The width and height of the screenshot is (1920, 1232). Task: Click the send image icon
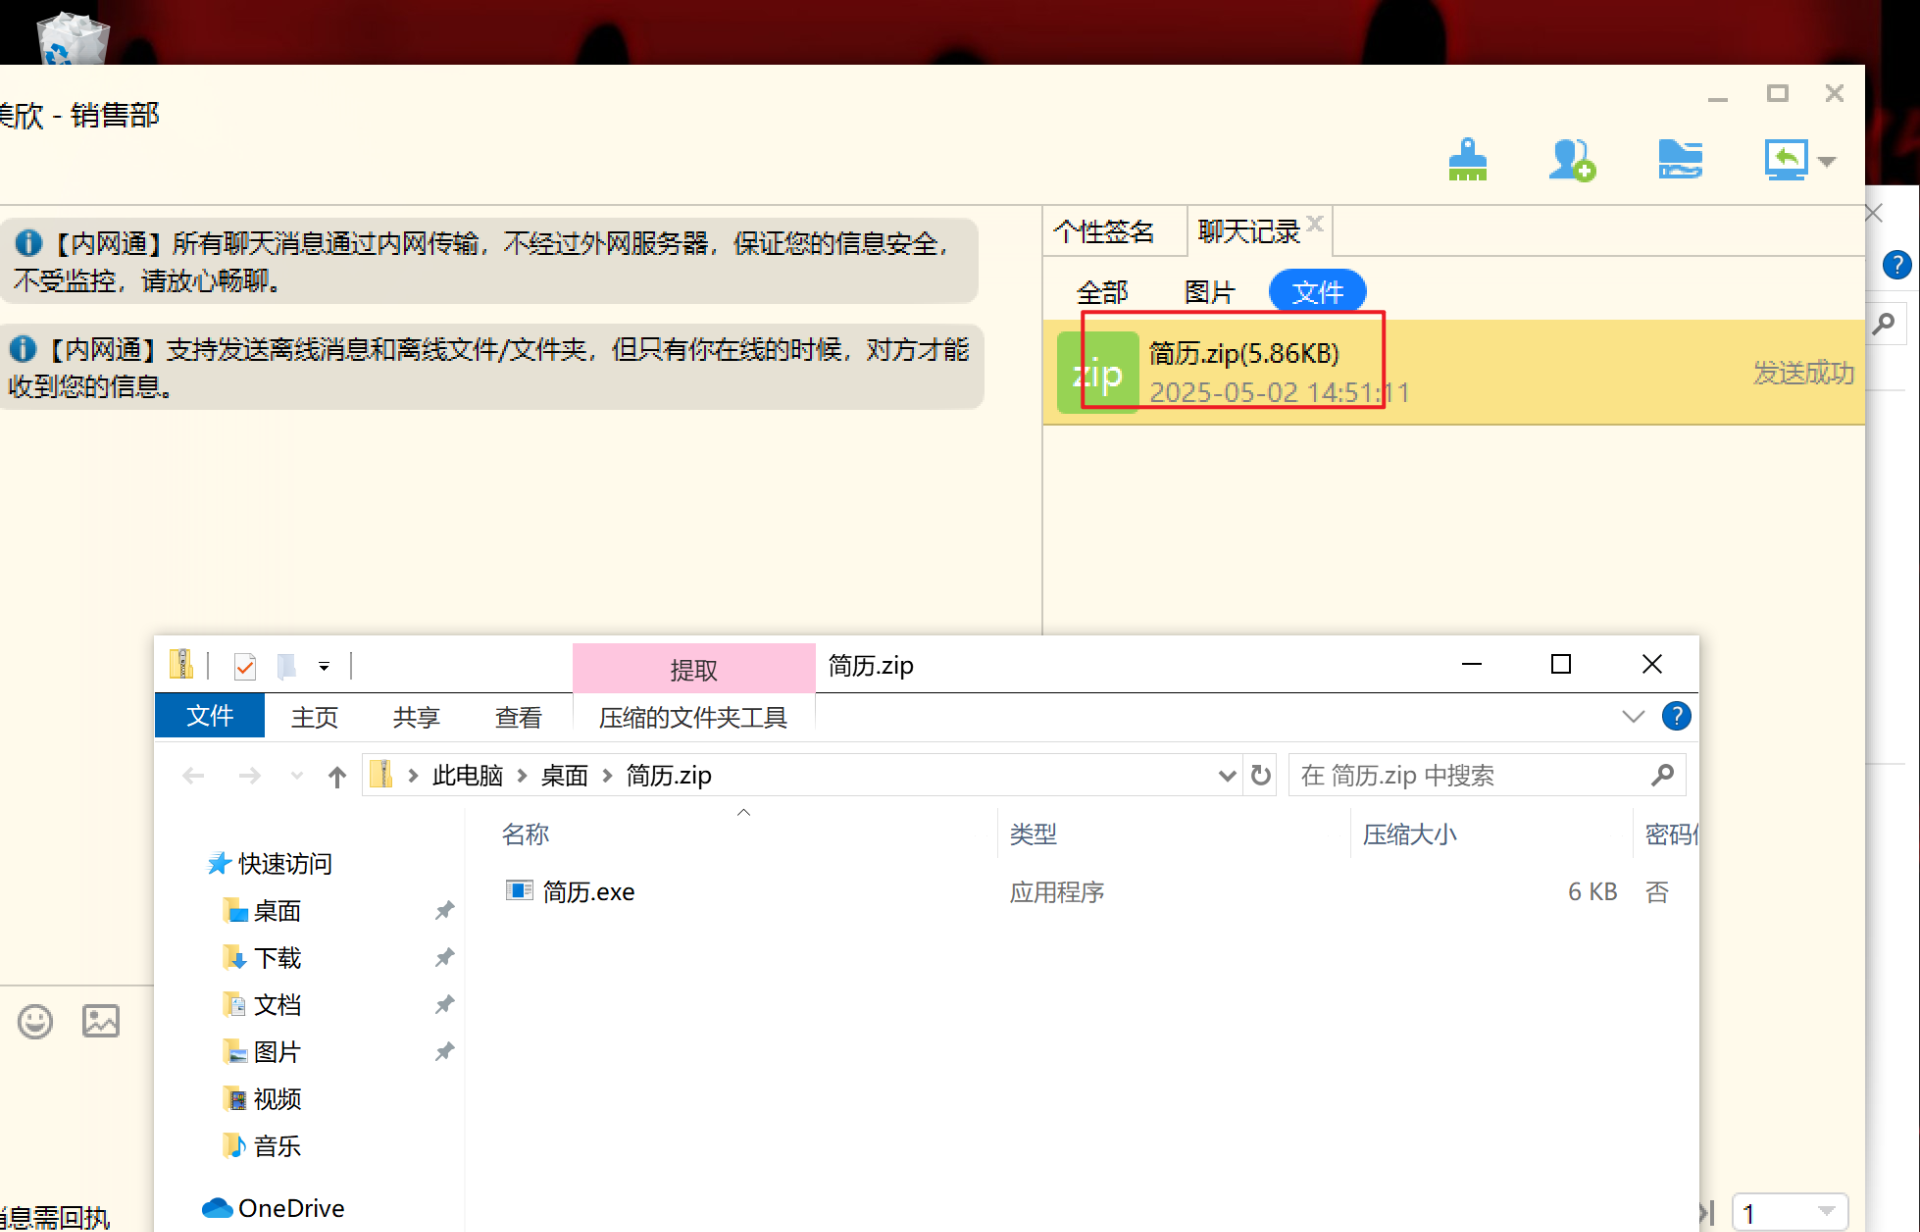pyautogui.click(x=101, y=1021)
